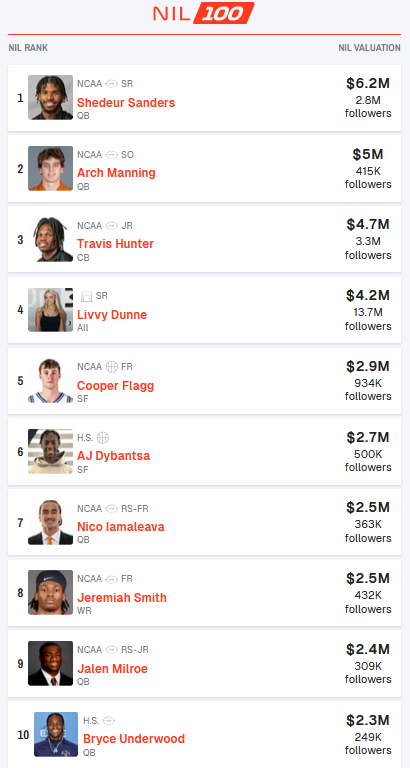Open Jalen Milroe name link
The width and height of the screenshot is (410, 768).
[x=112, y=669]
